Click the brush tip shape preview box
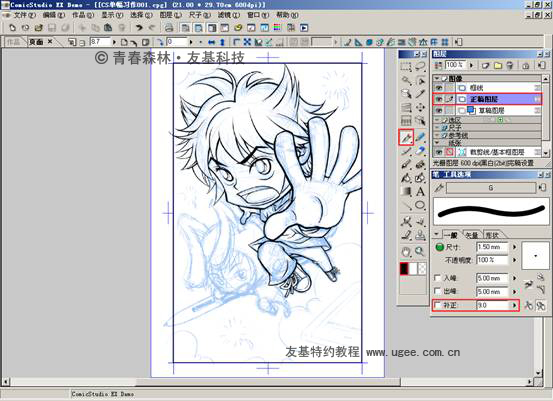The image size is (553, 401). click(x=535, y=256)
